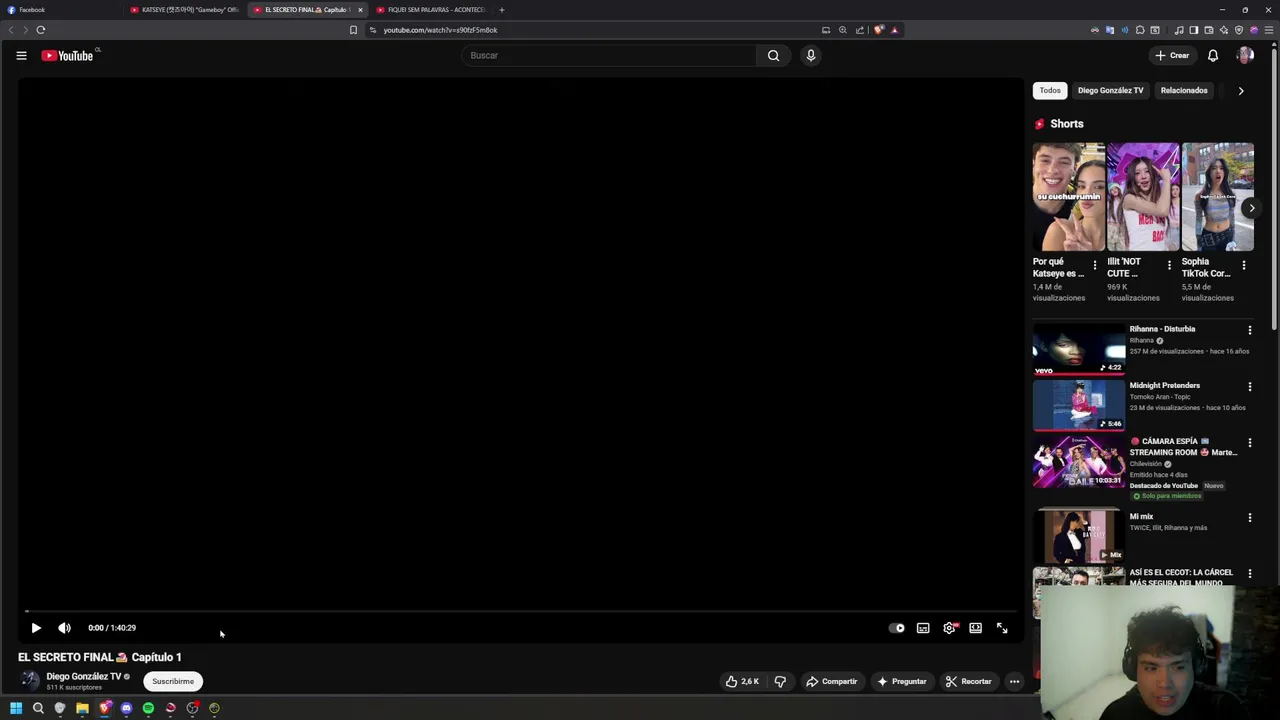Viewport: 1280px width, 720px height.
Task: Submit search with magnifier icon
Action: pyautogui.click(x=773, y=56)
